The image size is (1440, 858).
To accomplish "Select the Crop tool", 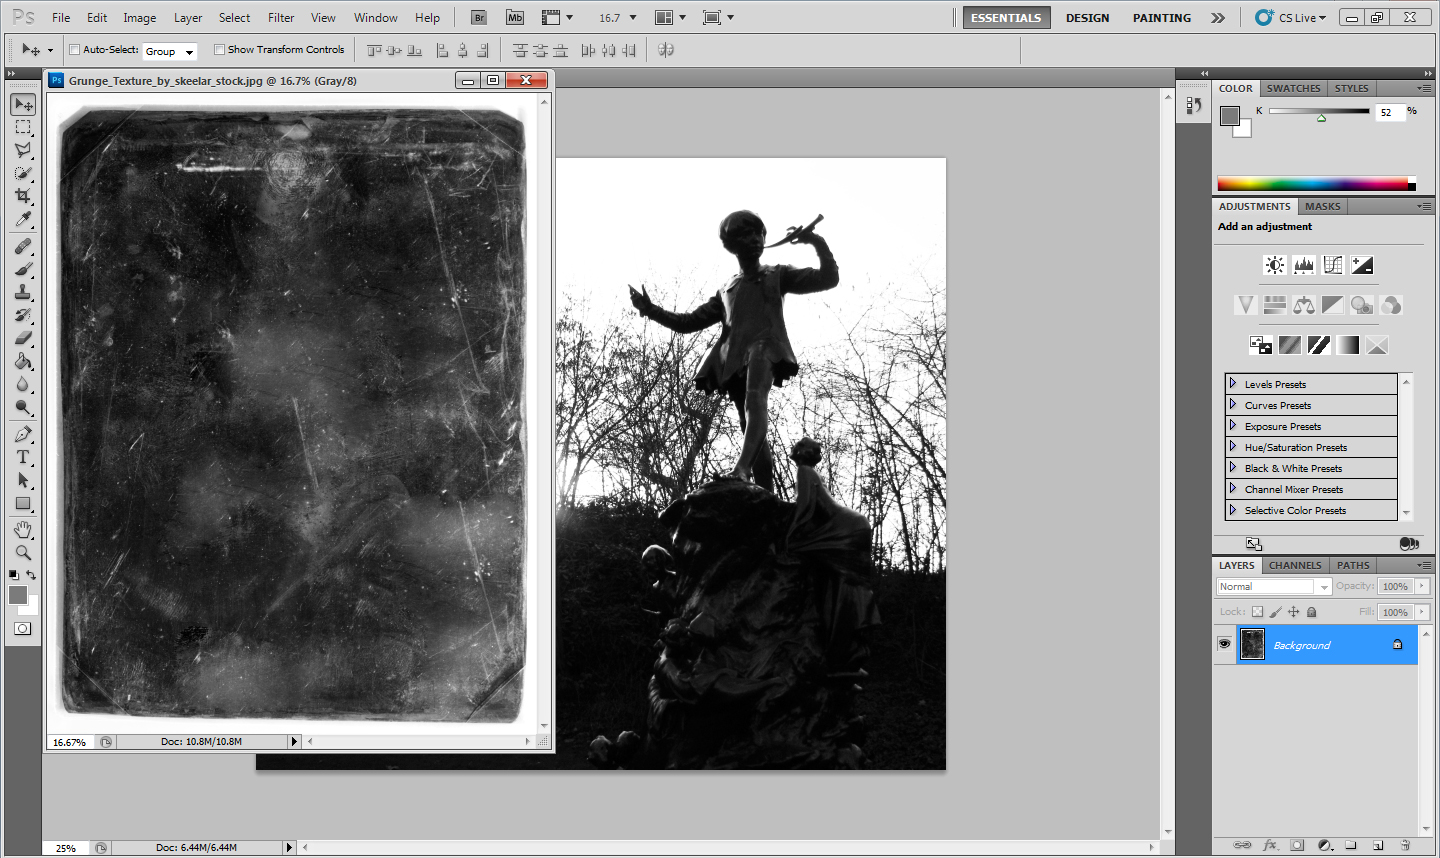I will click(23, 196).
